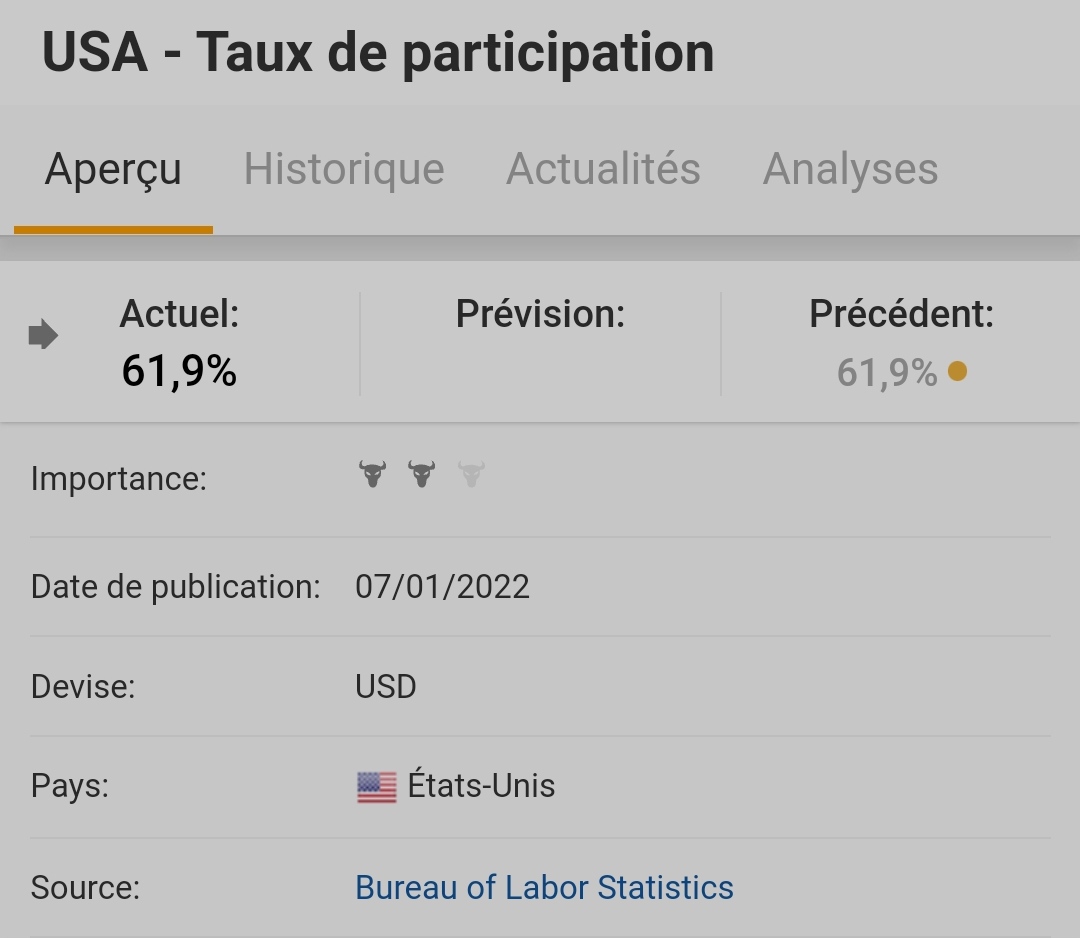Click the États-Unis country name

click(x=481, y=786)
